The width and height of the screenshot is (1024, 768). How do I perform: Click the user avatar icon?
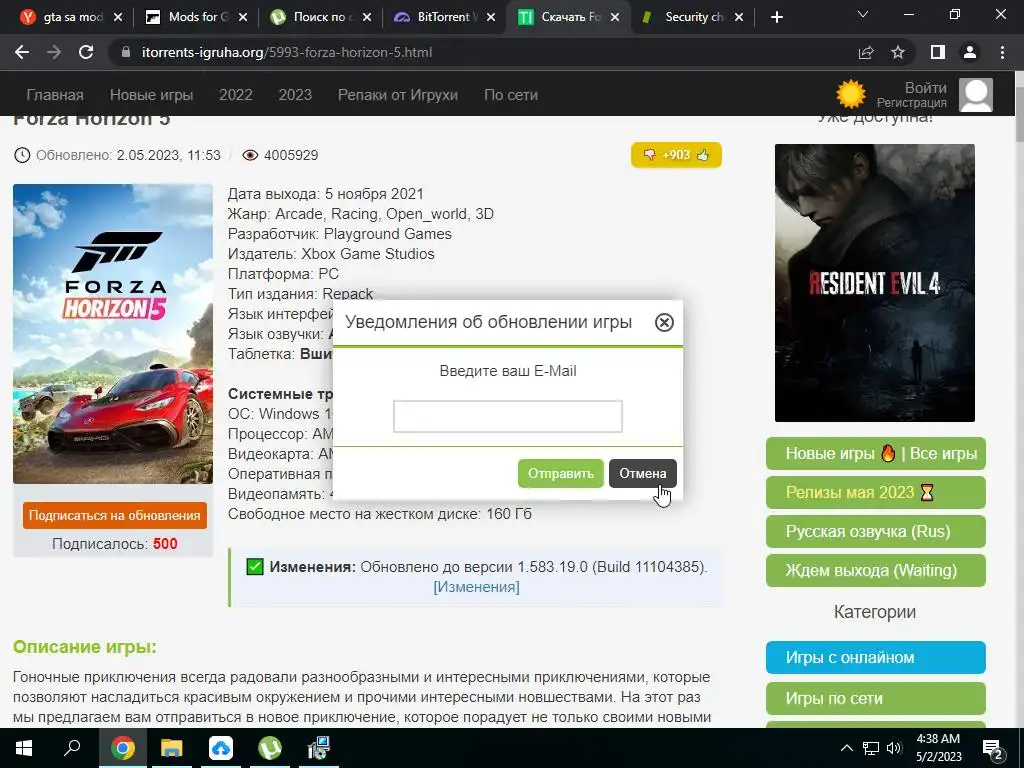click(976, 95)
